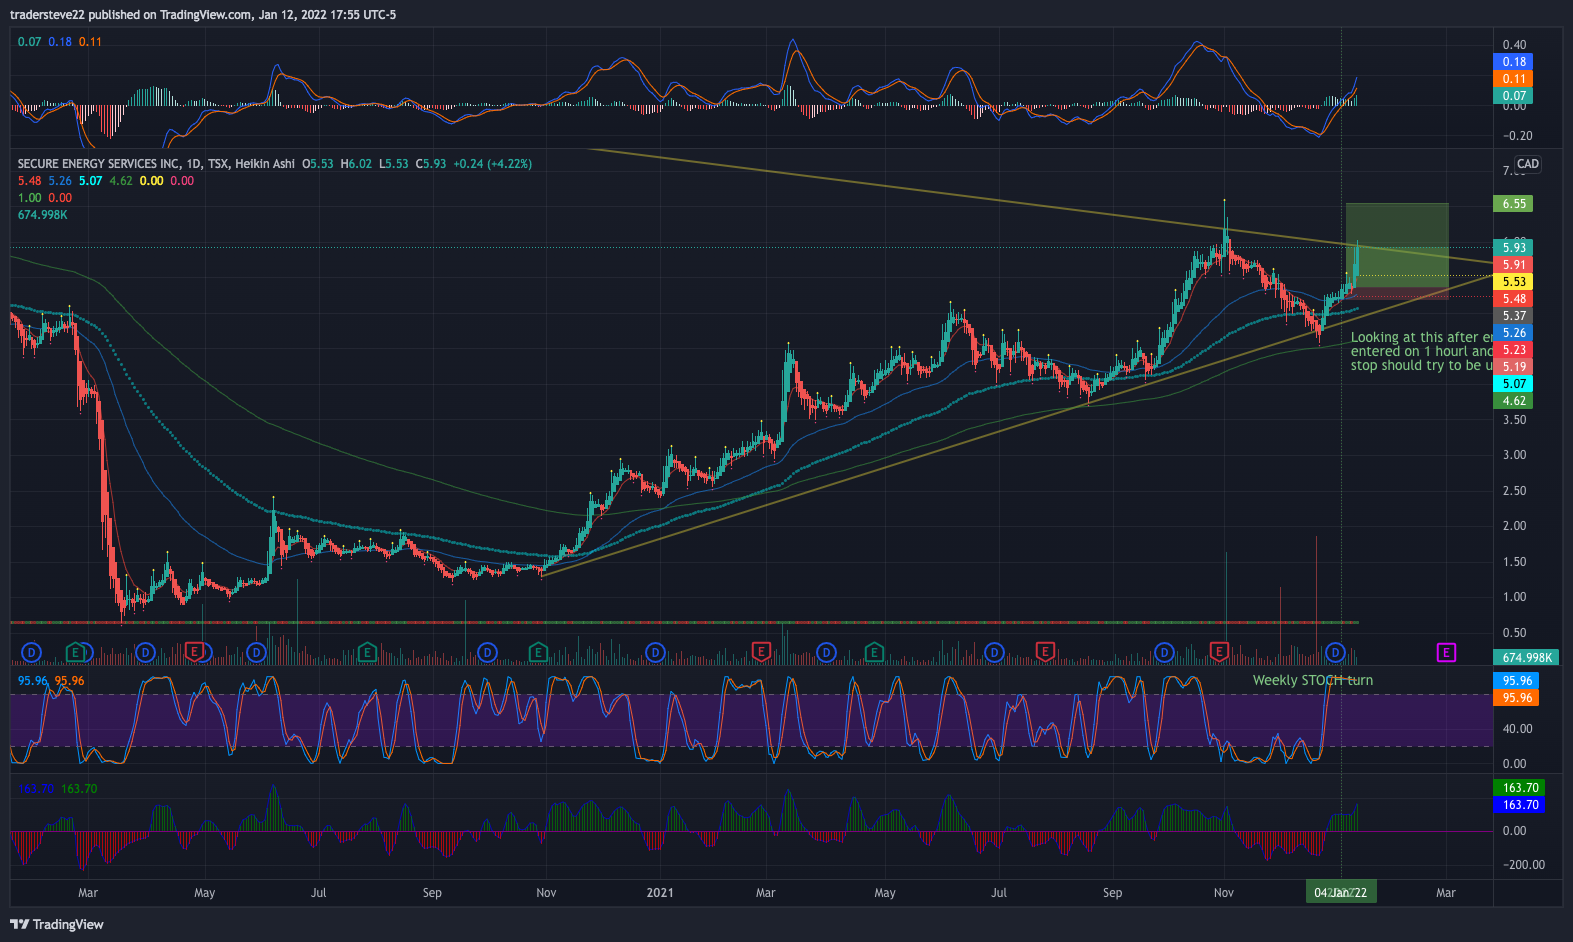The width and height of the screenshot is (1573, 942).
Task: Click the 'Weekly STOCH turn' annotation text
Action: (x=1312, y=680)
